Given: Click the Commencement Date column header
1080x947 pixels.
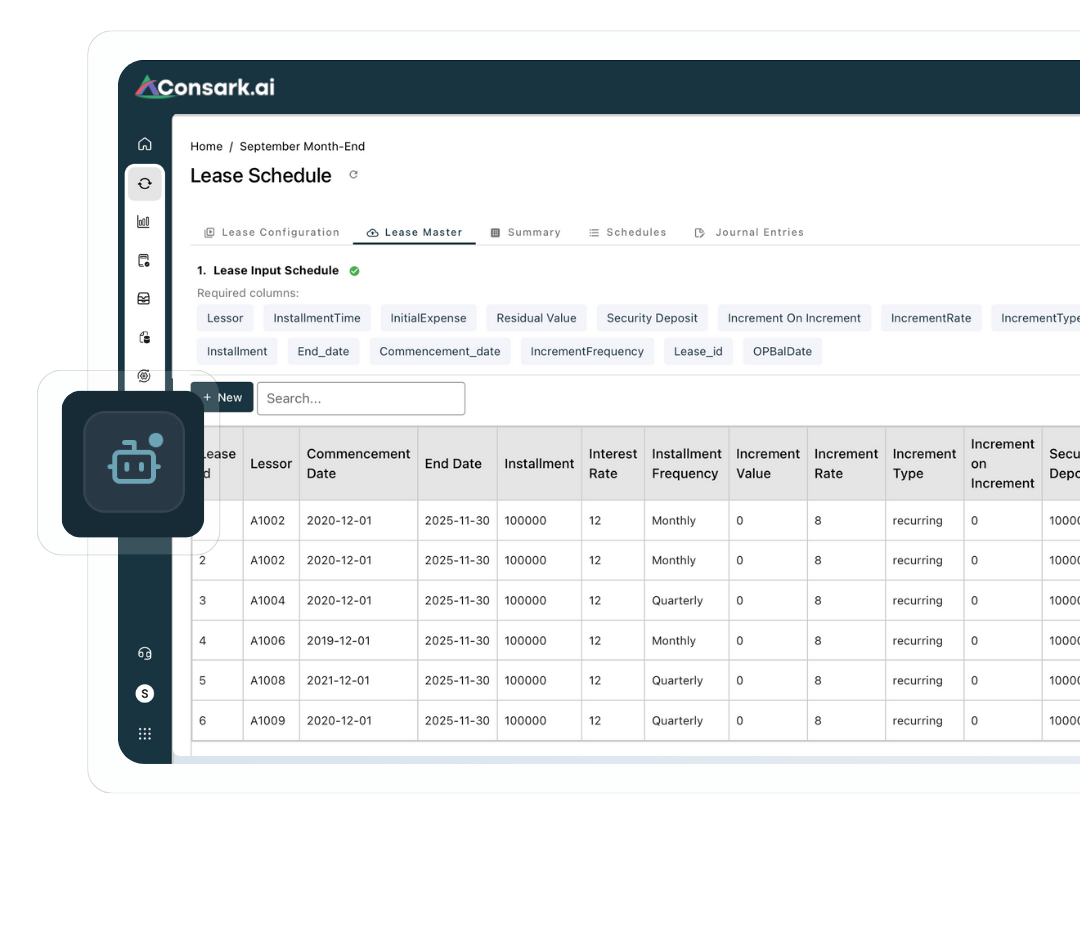Looking at the screenshot, I should pos(358,464).
